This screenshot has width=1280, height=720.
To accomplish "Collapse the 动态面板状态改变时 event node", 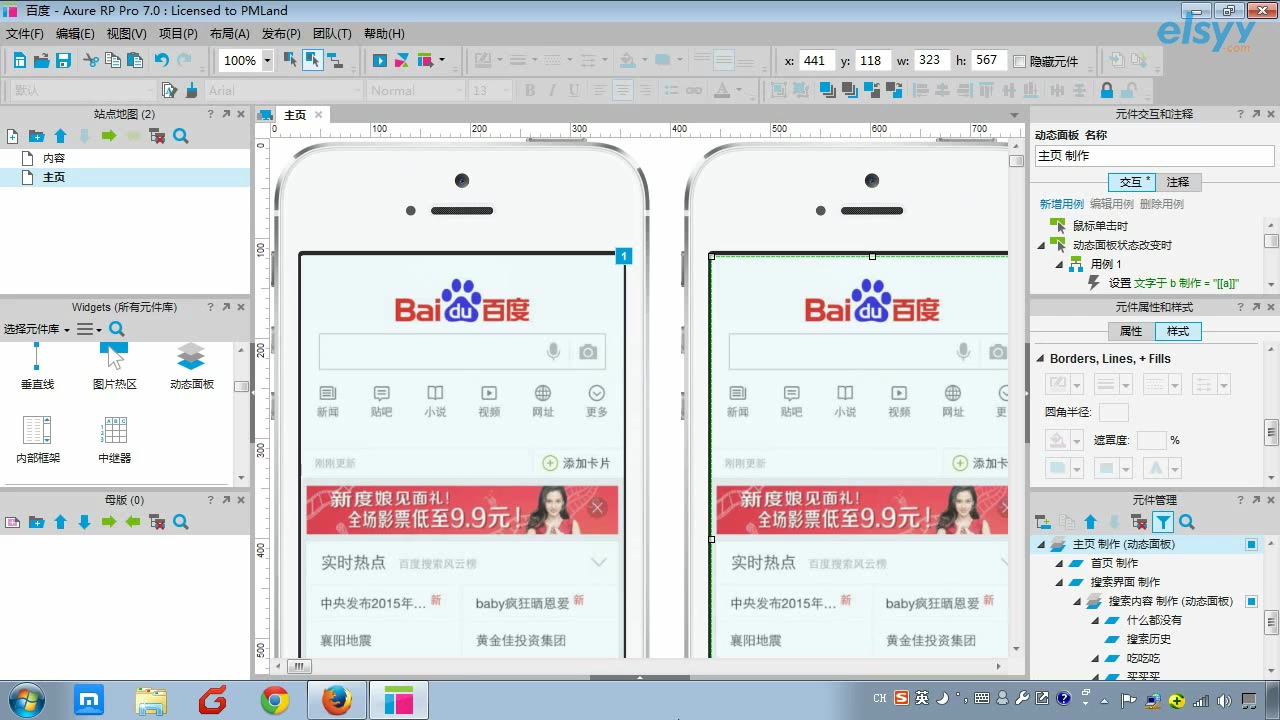I will [1041, 246].
